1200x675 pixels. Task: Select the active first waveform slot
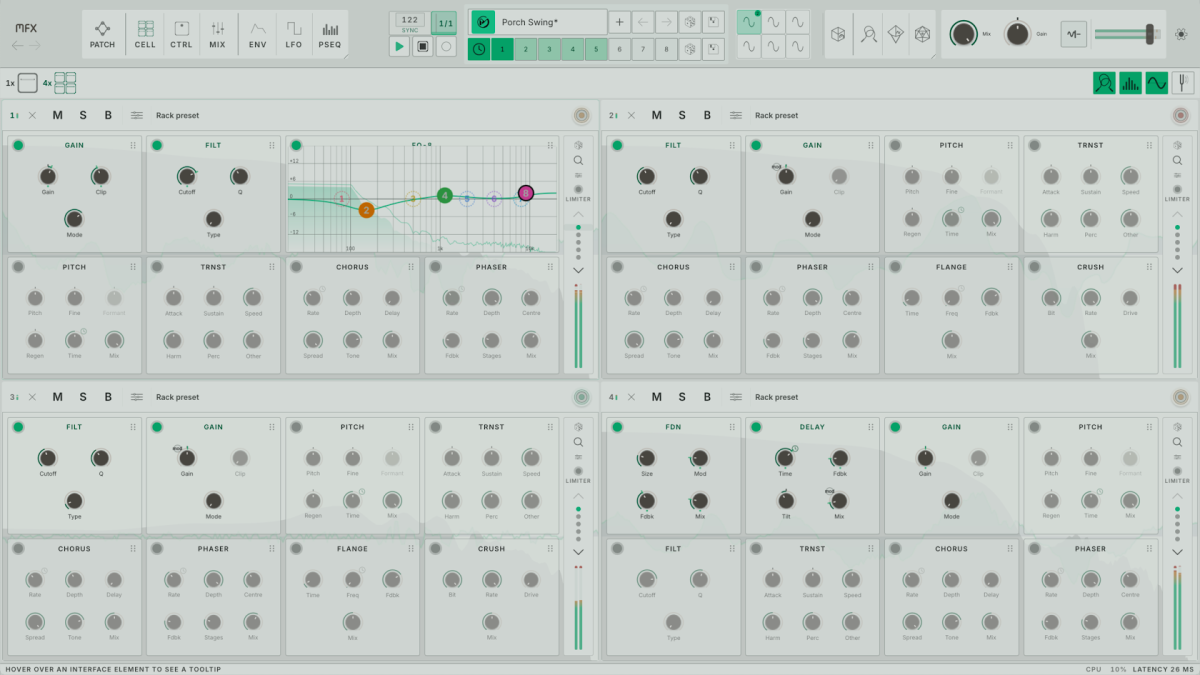point(749,21)
